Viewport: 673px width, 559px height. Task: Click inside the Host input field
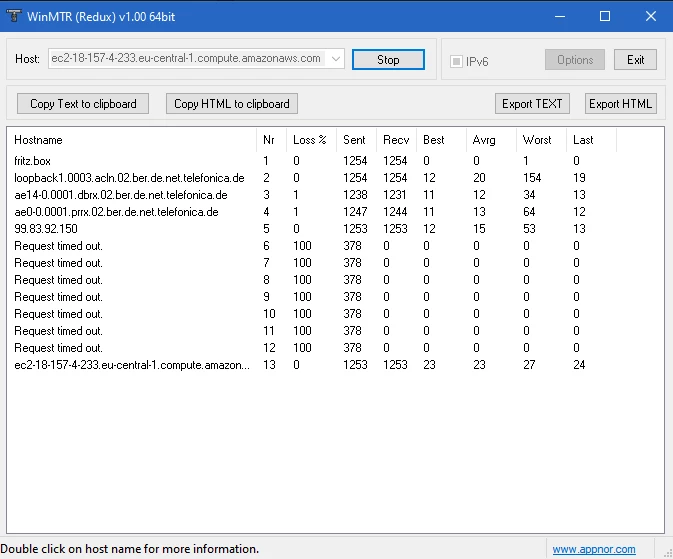tap(185, 59)
